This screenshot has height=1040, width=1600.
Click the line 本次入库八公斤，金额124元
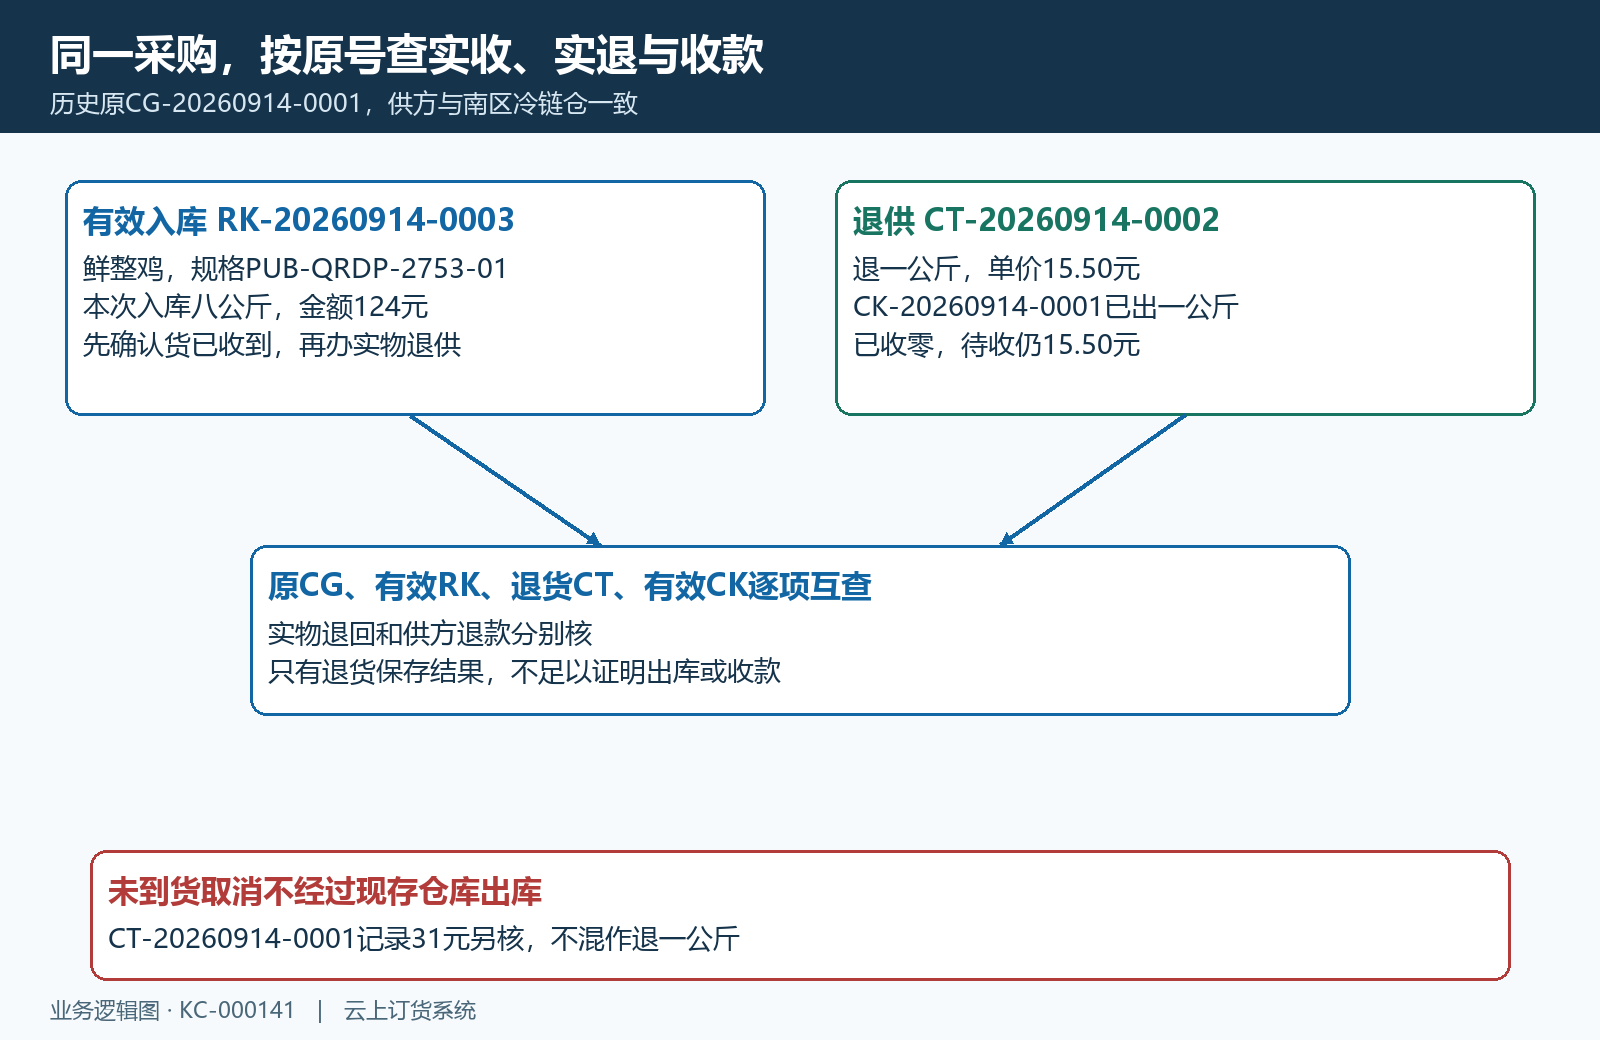tap(255, 307)
